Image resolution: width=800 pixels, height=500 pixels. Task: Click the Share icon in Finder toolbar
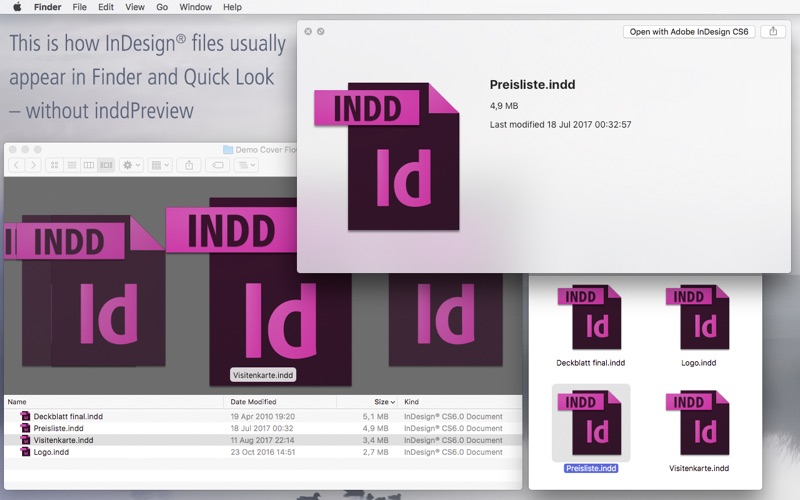pyautogui.click(x=189, y=165)
